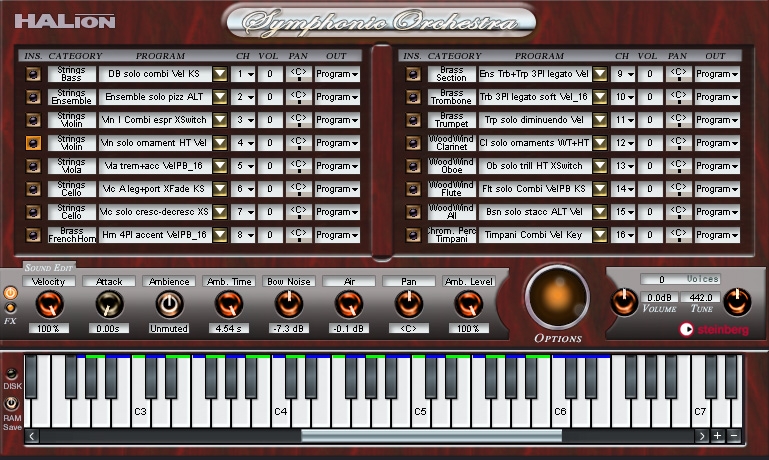Adjust the Air knob

(x=349, y=304)
